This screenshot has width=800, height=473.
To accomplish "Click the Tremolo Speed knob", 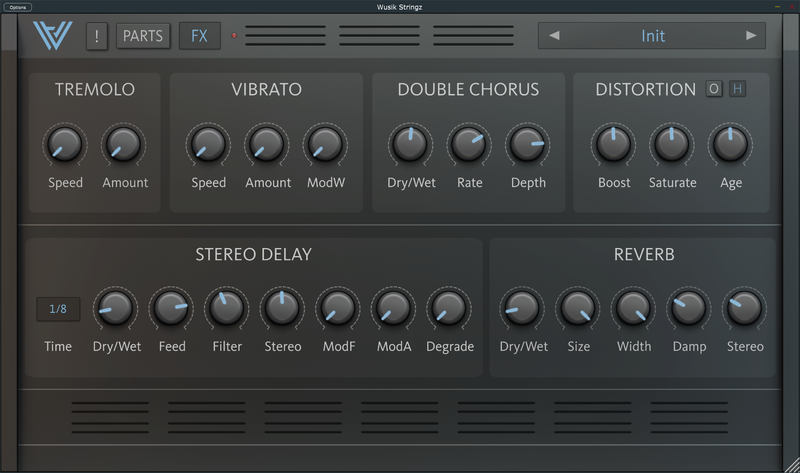I will click(65, 144).
